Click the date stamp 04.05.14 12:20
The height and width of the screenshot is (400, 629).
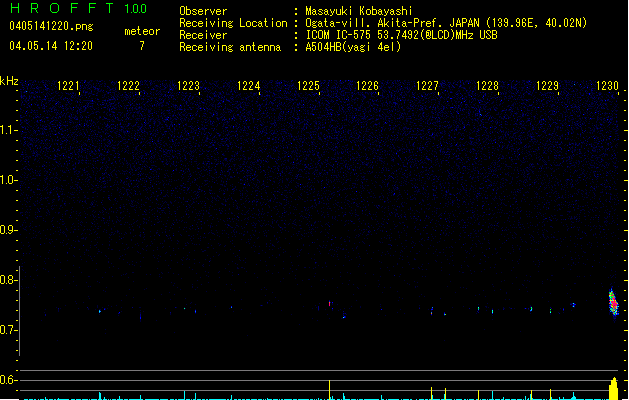[x=51, y=46]
